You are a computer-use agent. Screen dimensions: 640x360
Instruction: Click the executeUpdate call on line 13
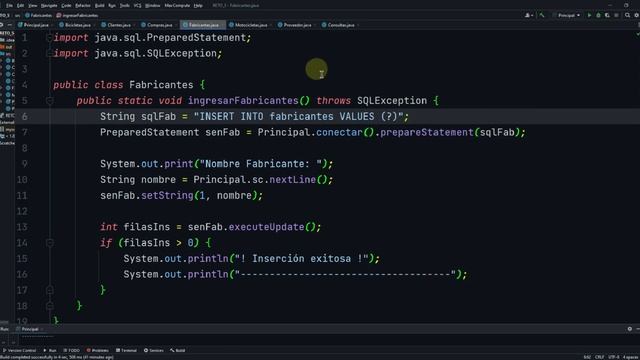tap(266, 227)
